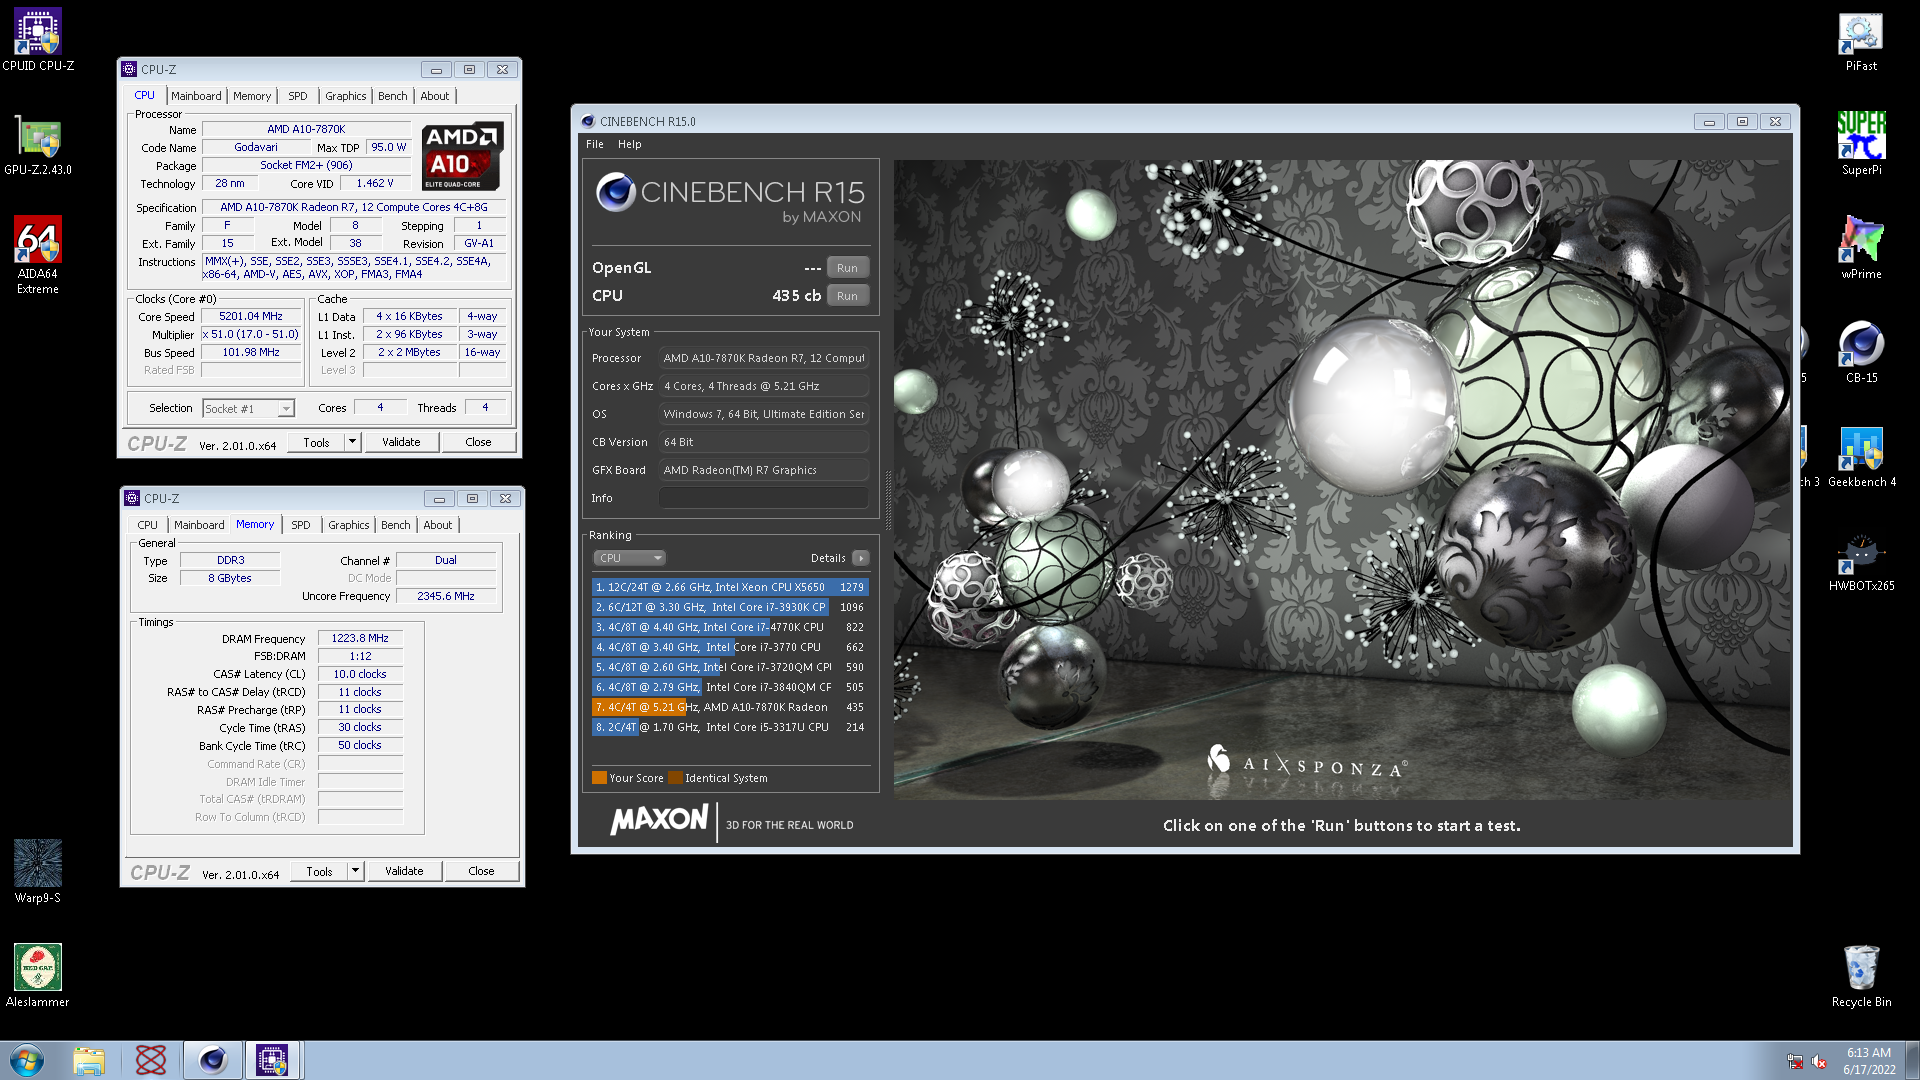Viewport: 1920px width, 1080px height.
Task: Click the network tray icon
Action: tap(1795, 1061)
